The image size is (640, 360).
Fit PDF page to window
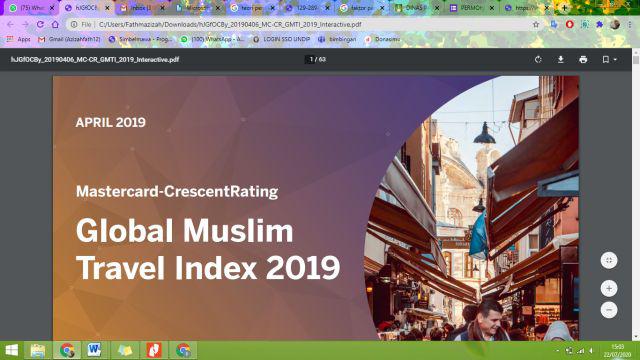coord(609,260)
